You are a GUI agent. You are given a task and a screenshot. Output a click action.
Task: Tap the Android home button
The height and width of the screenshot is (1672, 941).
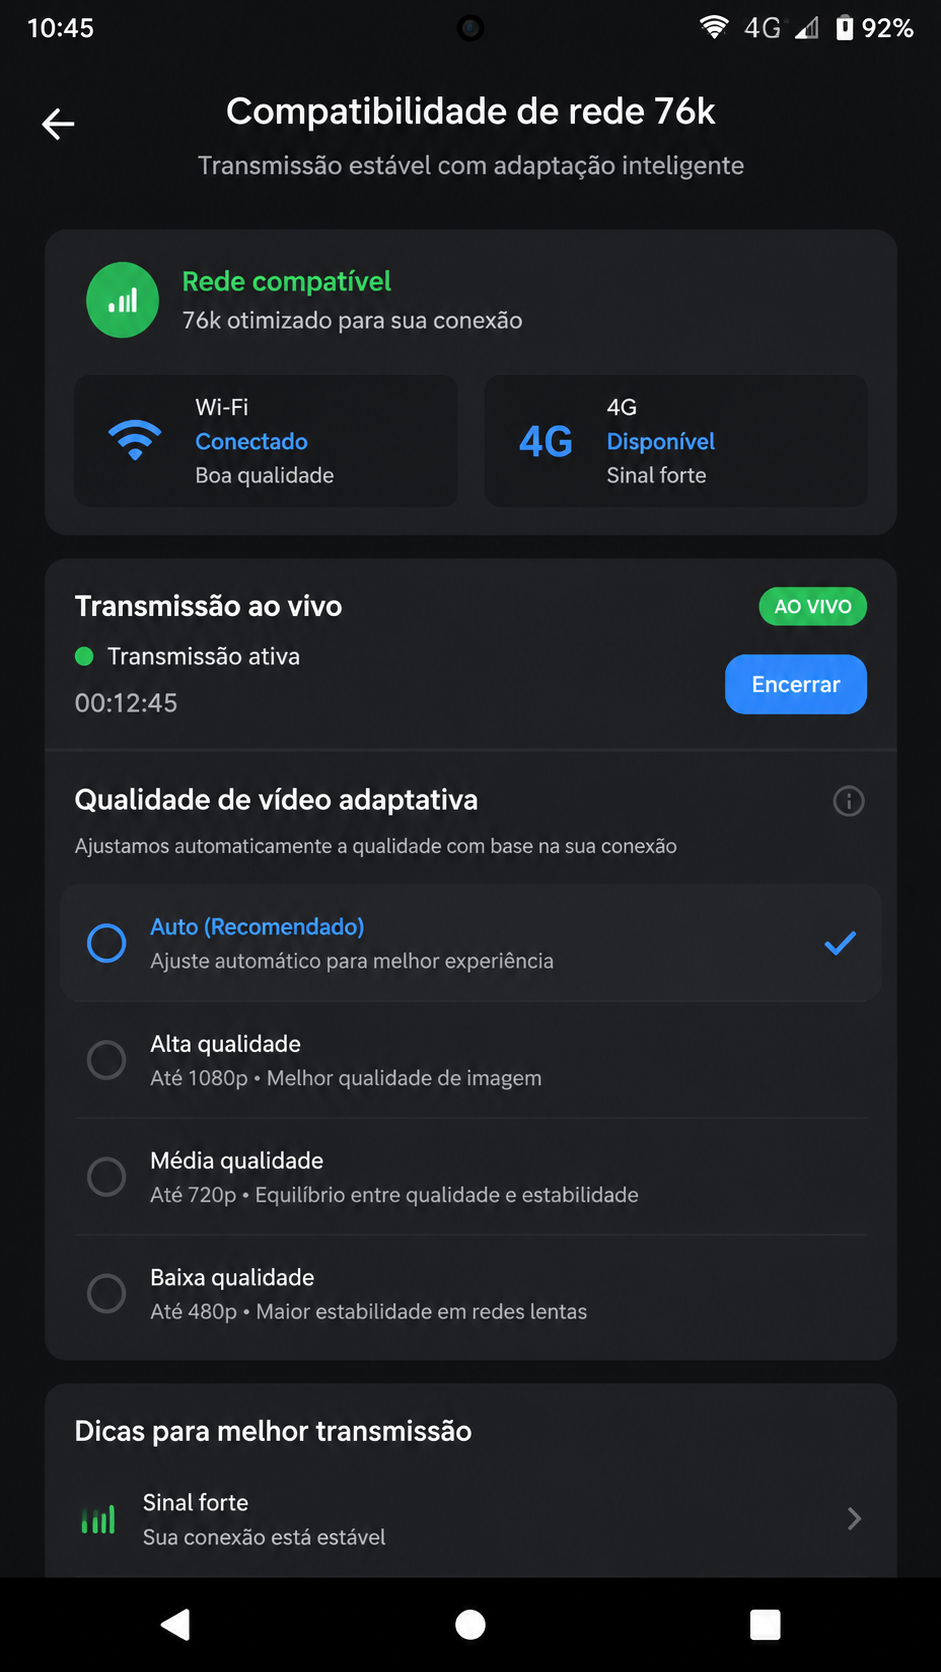click(470, 1625)
